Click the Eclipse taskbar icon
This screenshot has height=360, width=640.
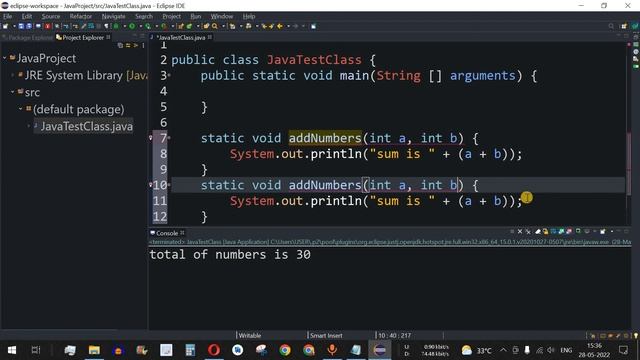380,350
